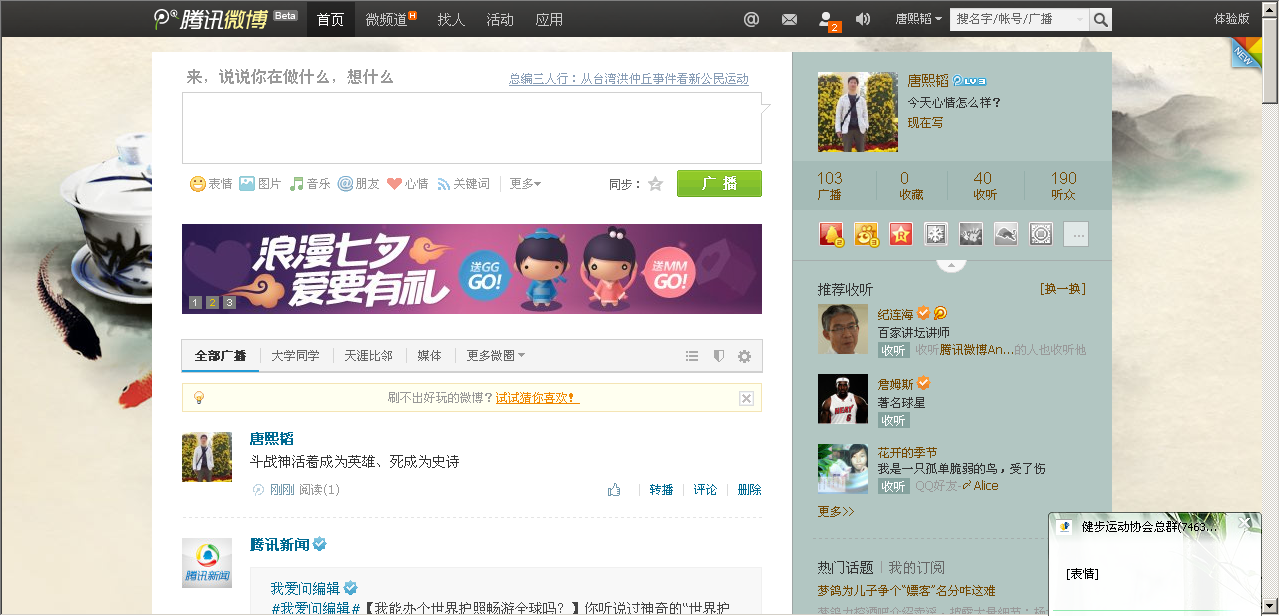Screen dimensions: 1280x616
Task: Open the private messages envelope icon
Action: pos(789,19)
